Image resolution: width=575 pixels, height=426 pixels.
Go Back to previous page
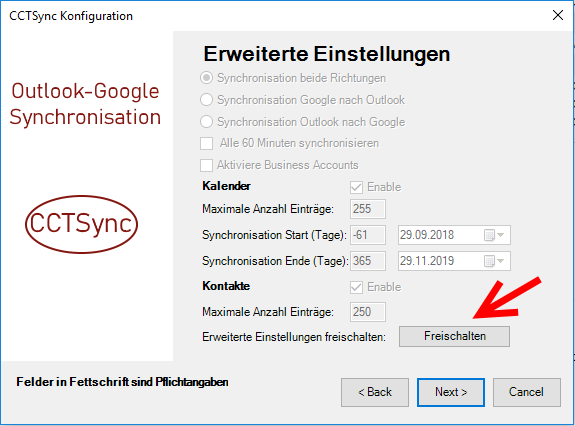pos(375,392)
